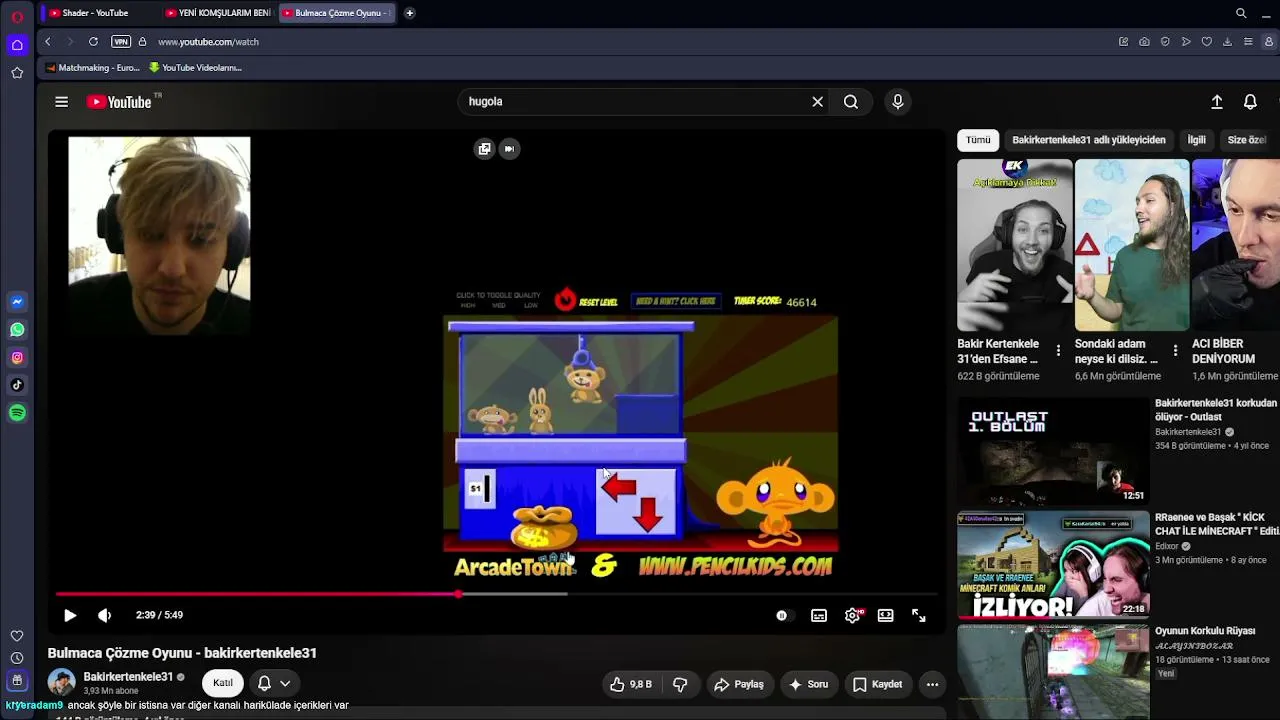Image resolution: width=1280 pixels, height=720 pixels.
Task: Open TikTok in the Opera sidebar
Action: [17, 385]
